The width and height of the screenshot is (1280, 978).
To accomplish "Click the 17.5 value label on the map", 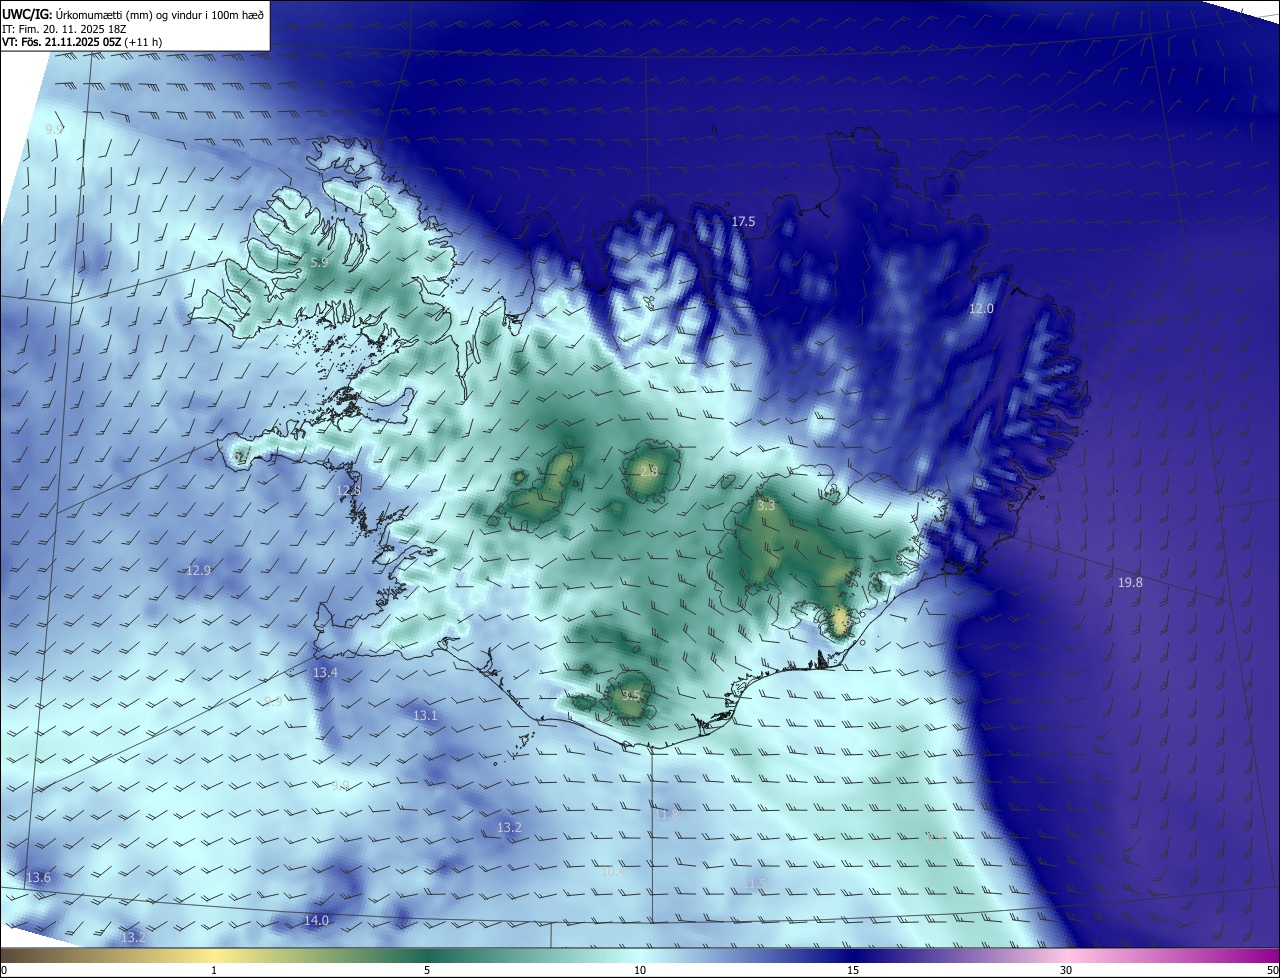I will [743, 222].
